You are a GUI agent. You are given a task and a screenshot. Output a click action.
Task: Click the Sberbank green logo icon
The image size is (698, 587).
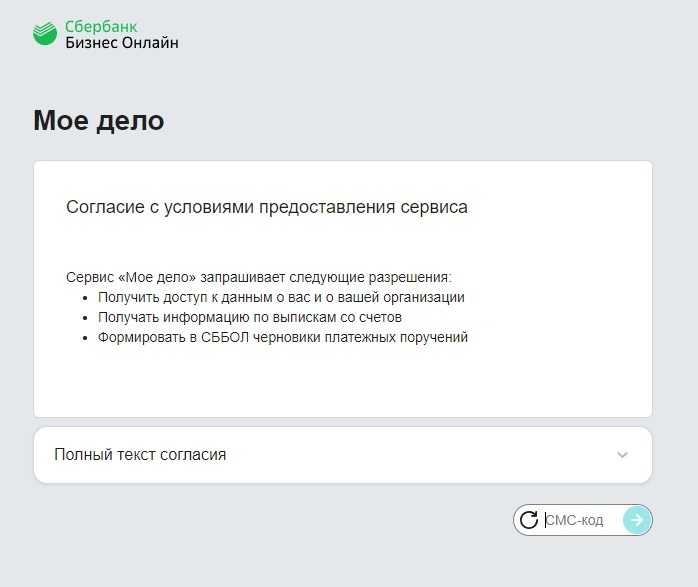click(x=45, y=33)
